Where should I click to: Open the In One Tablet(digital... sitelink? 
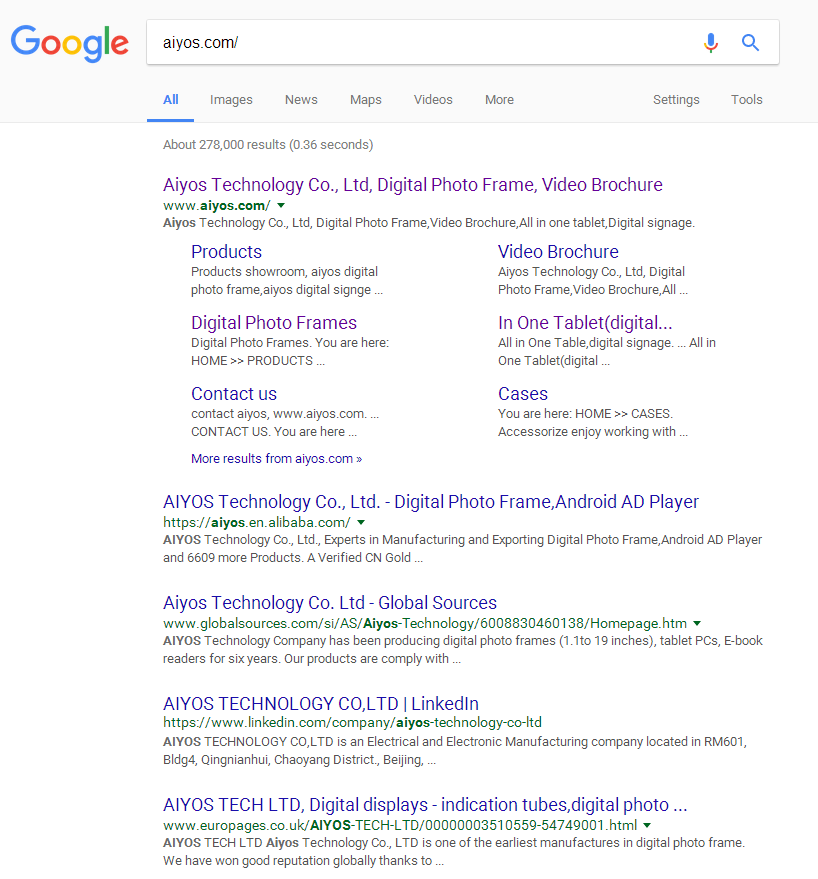585,323
